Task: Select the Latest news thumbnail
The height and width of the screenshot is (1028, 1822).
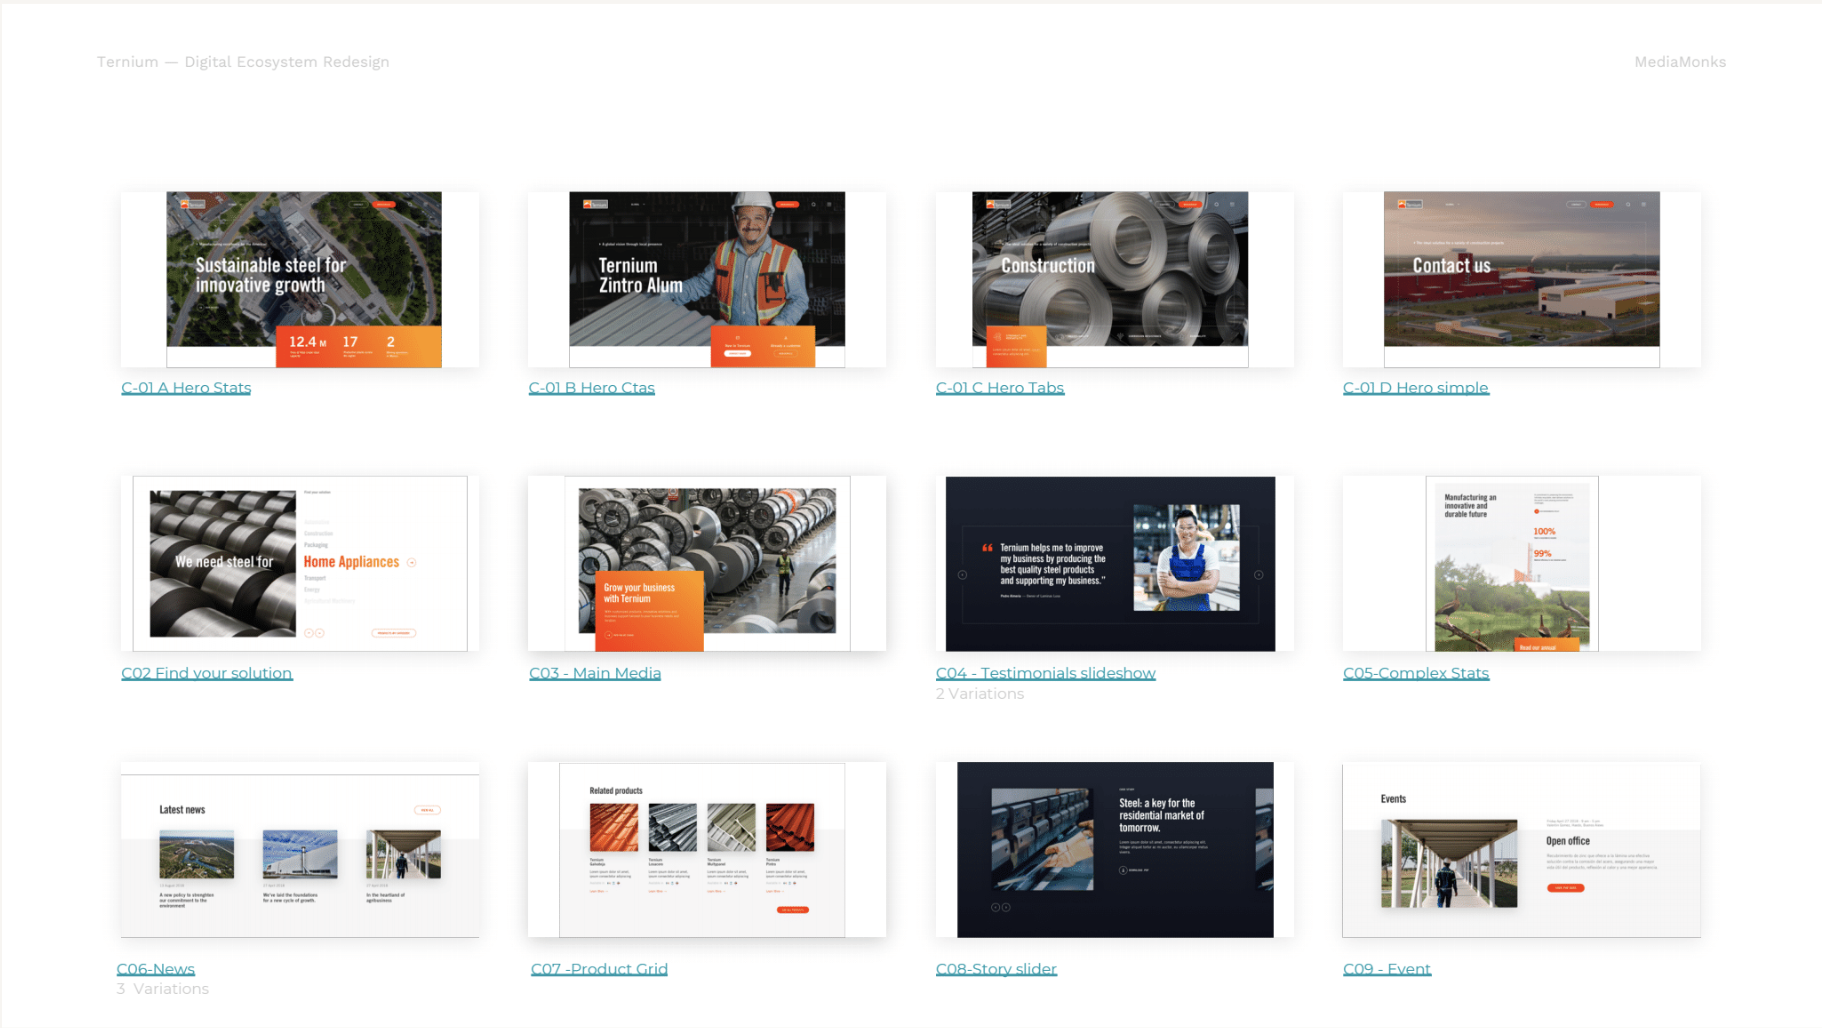Action: tap(300, 850)
